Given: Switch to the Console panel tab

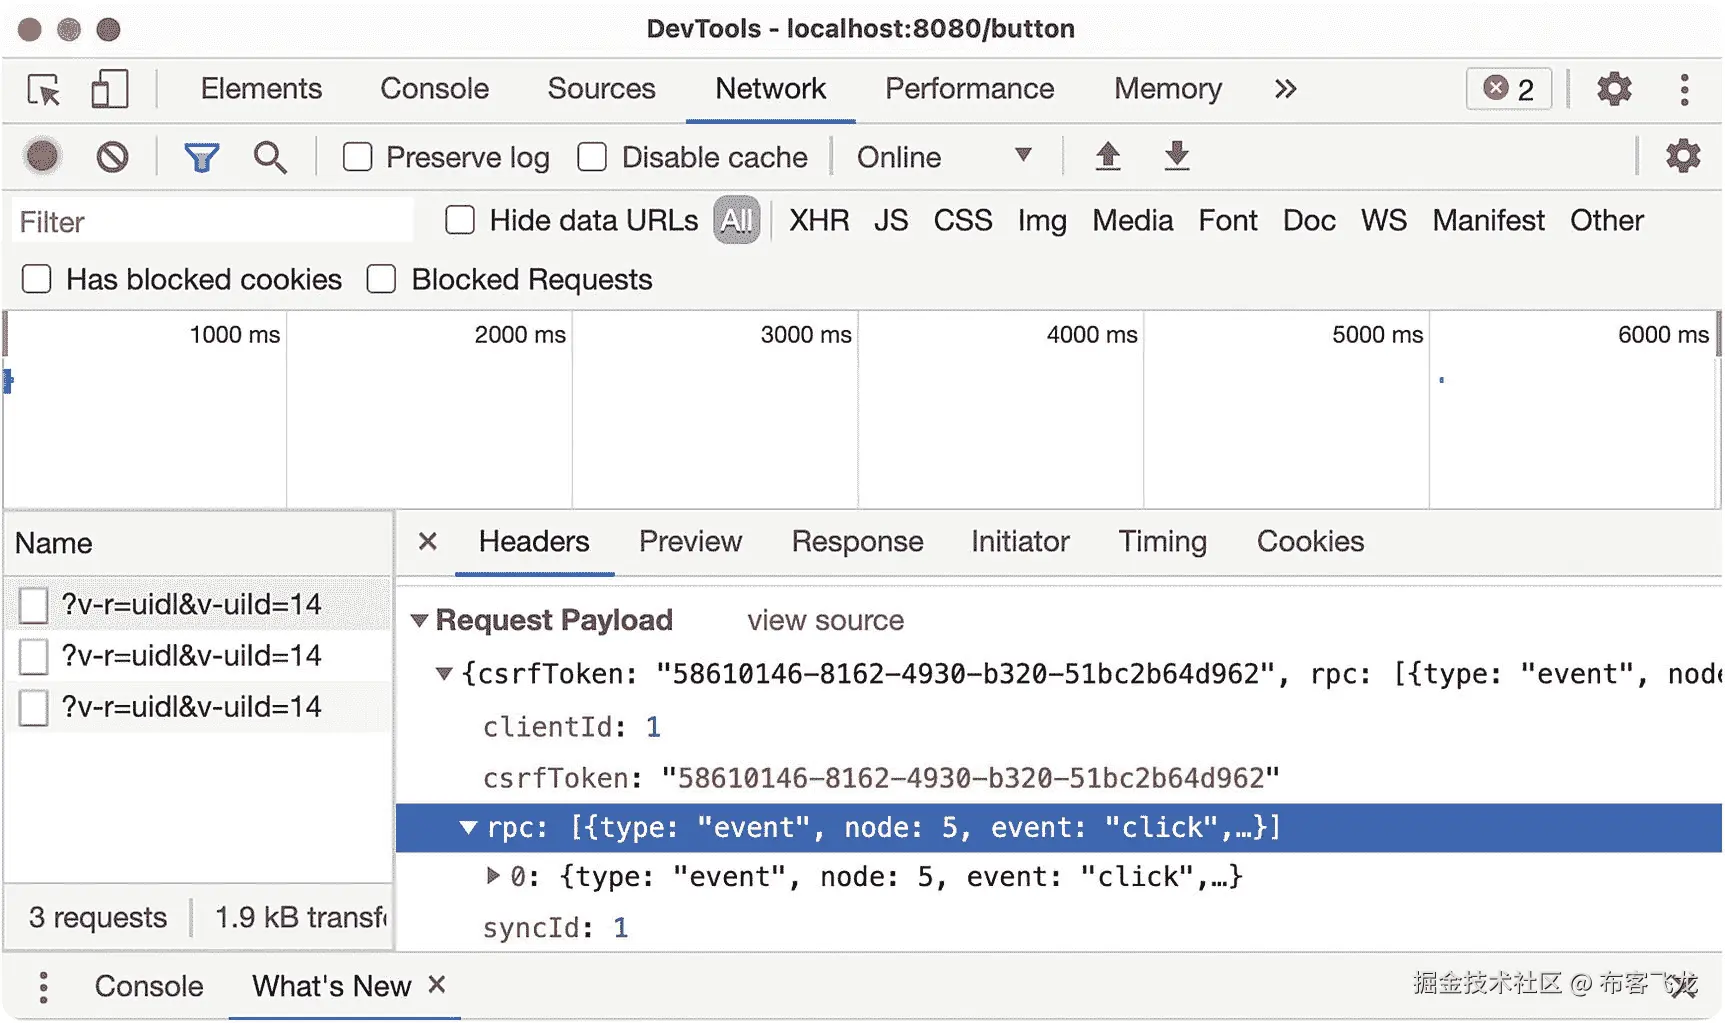Looking at the screenshot, I should pos(434,89).
